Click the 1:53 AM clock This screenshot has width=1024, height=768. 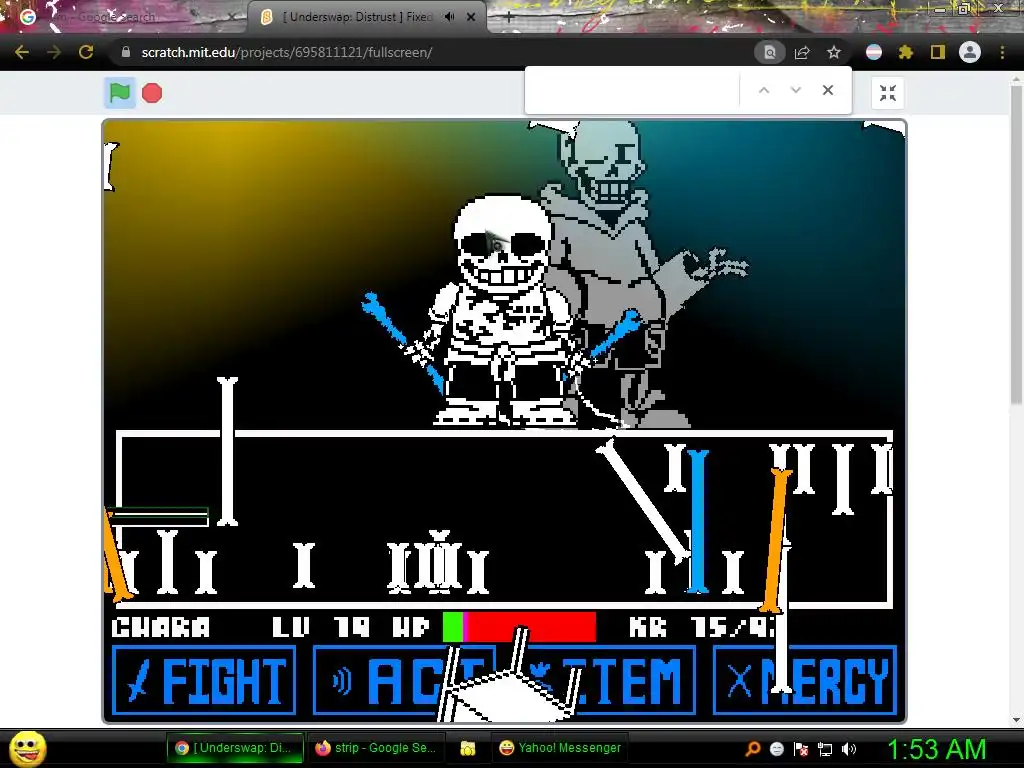tap(936, 749)
